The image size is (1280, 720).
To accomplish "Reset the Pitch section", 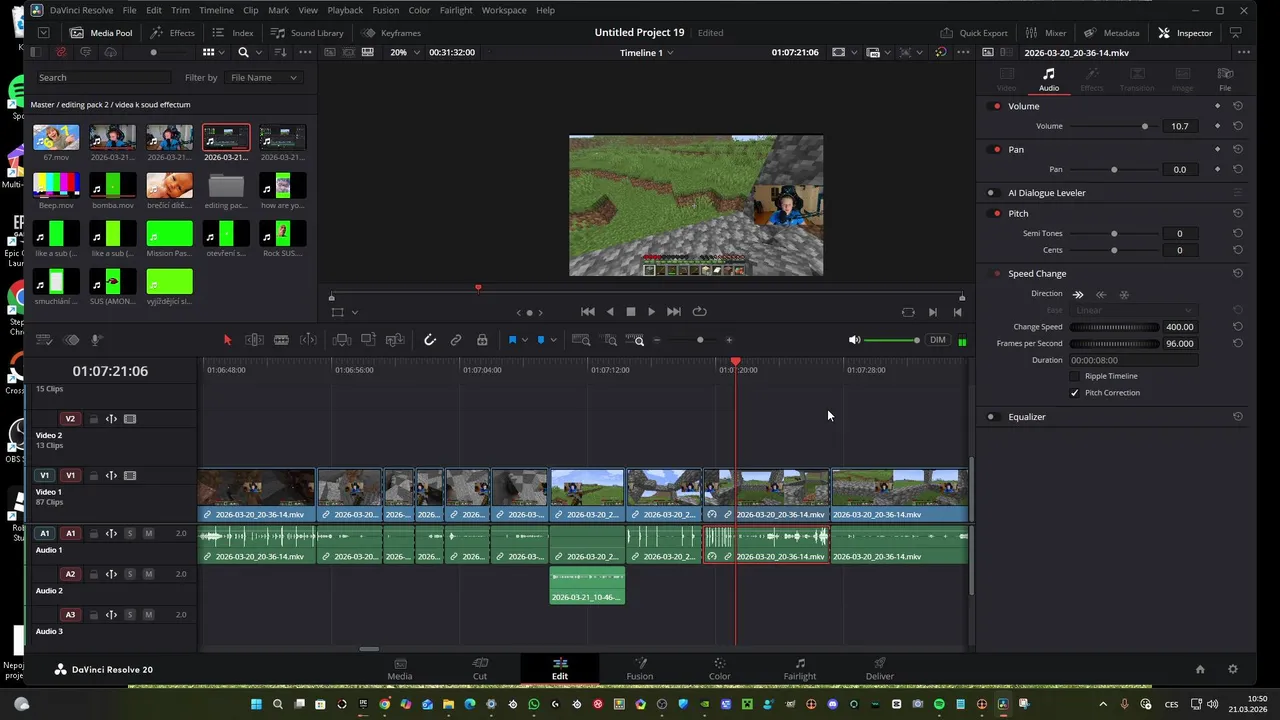I will [1238, 213].
